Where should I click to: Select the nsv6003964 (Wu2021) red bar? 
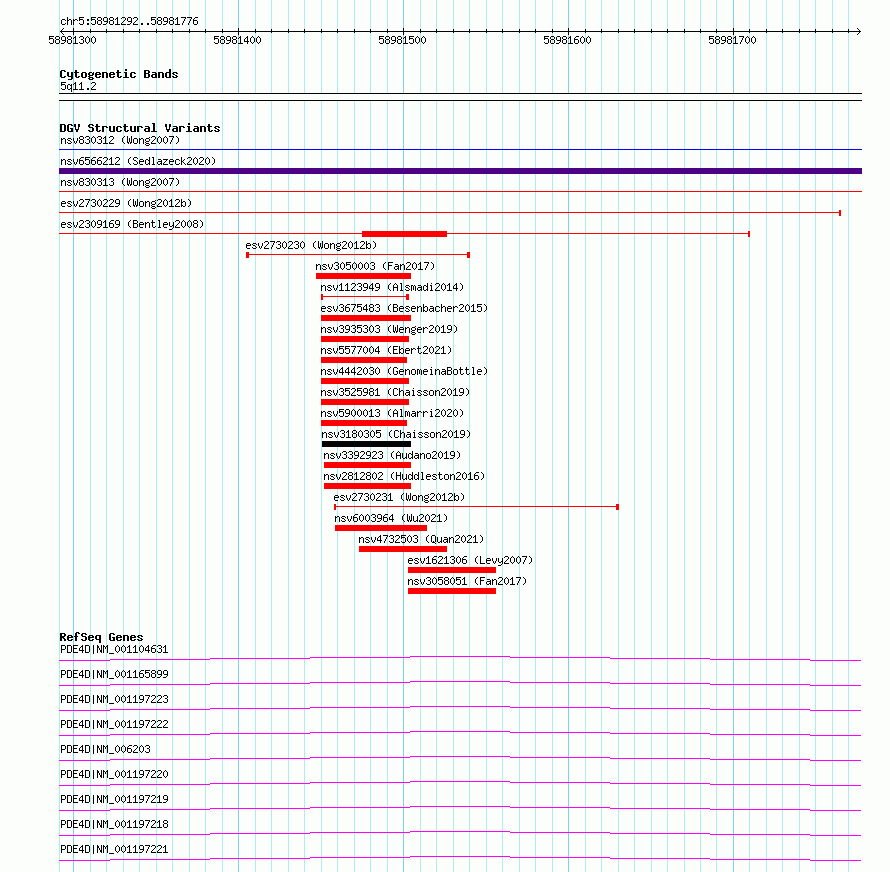(381, 528)
